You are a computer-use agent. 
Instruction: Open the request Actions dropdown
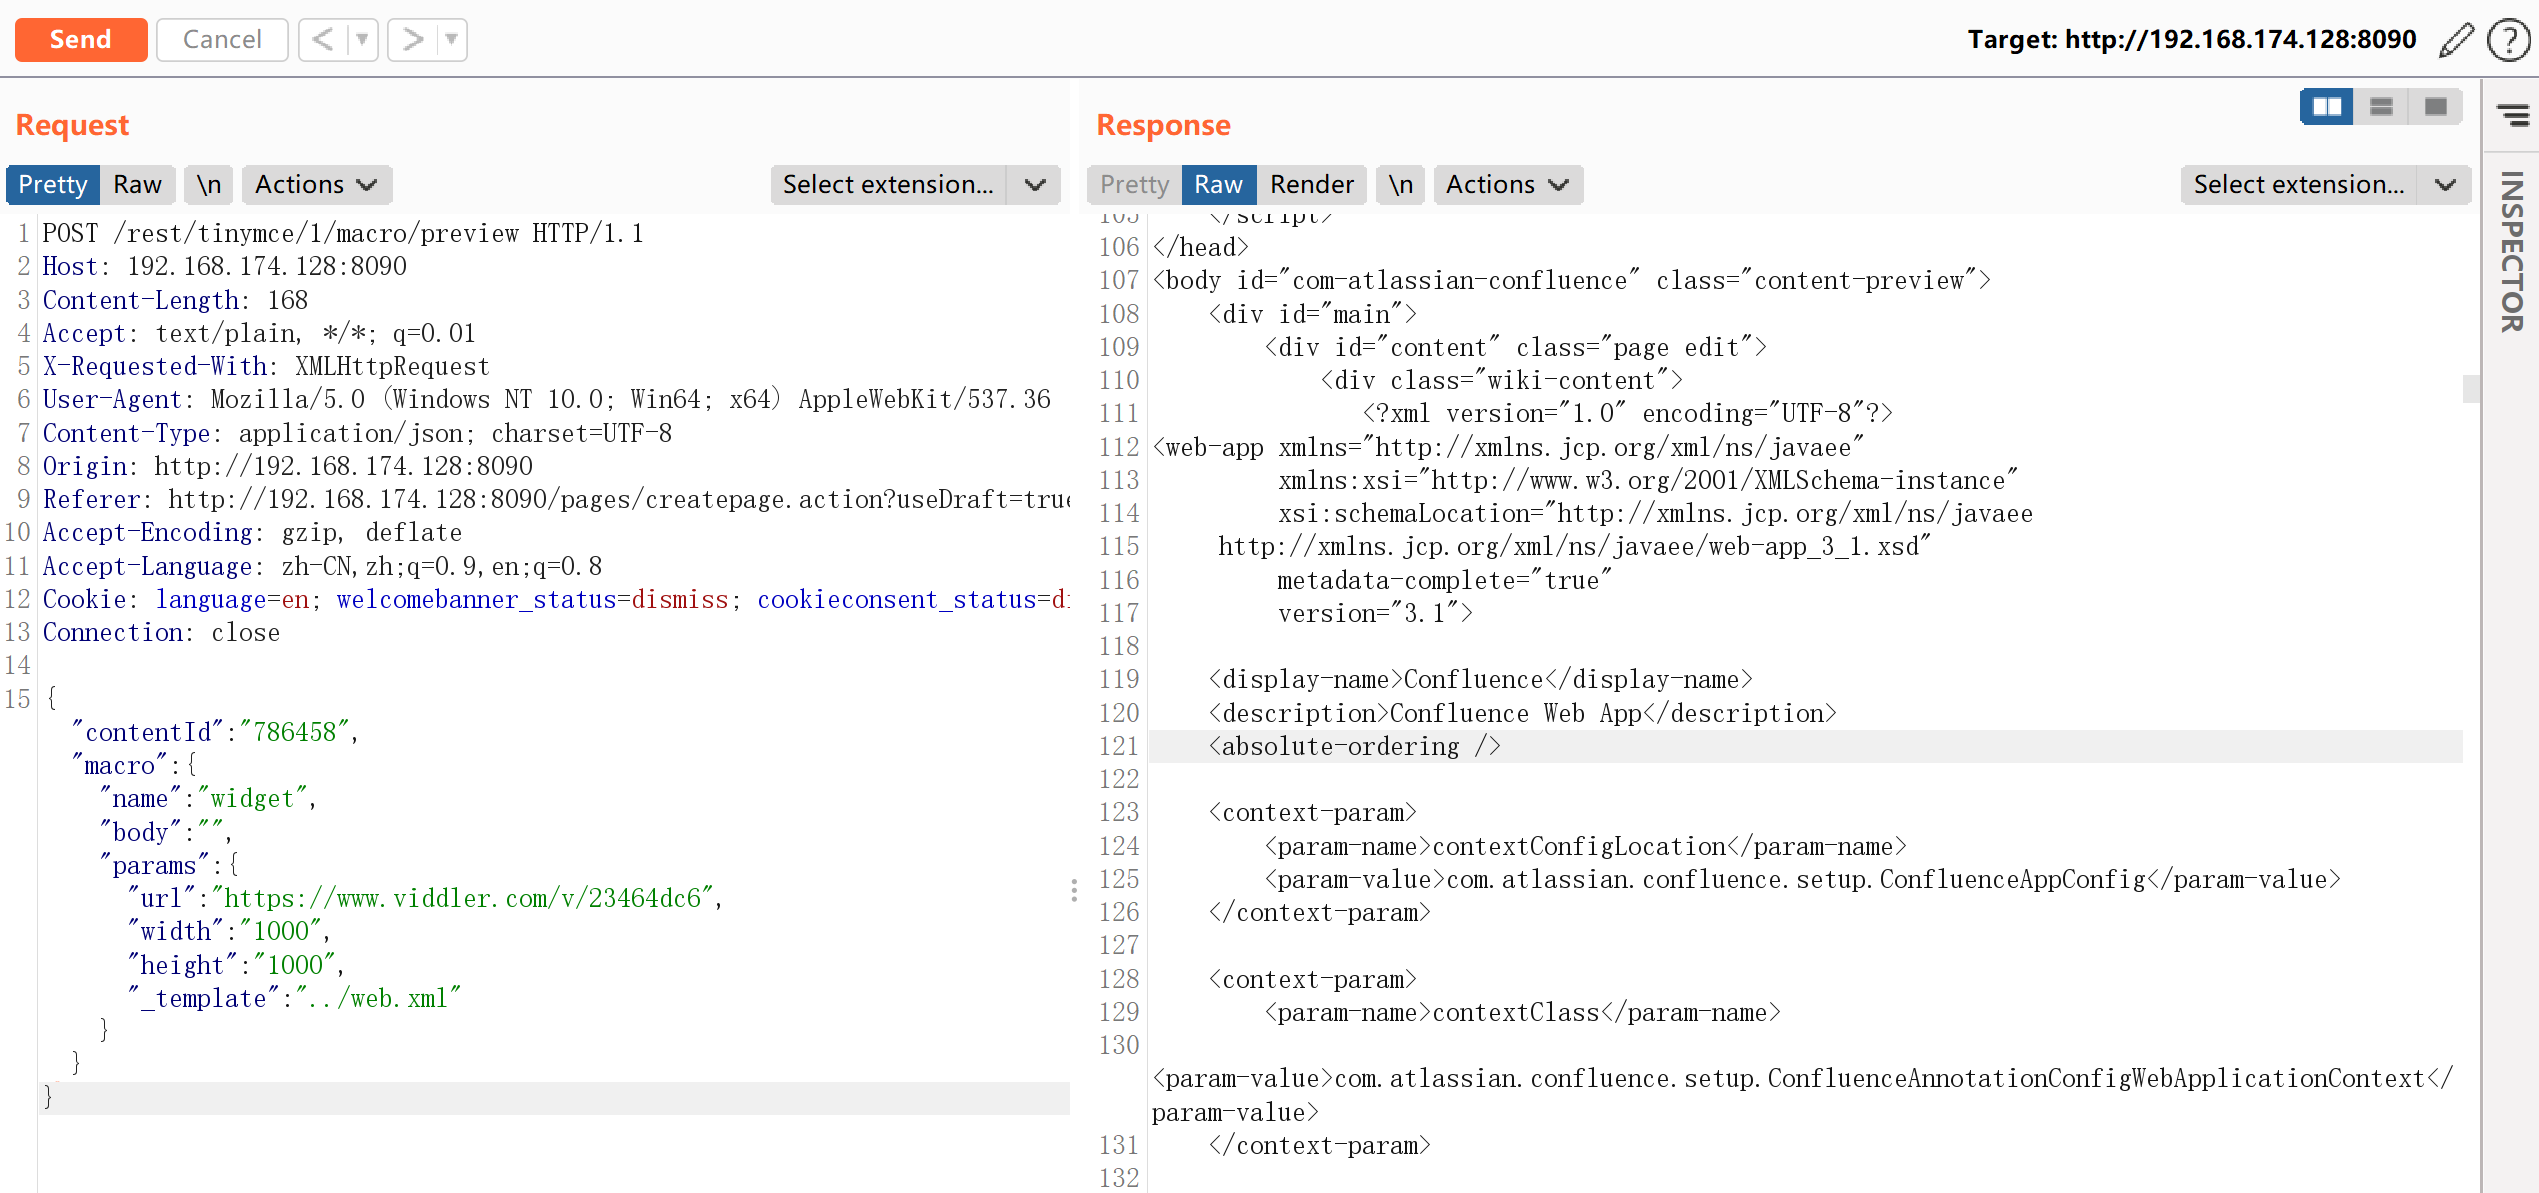(x=315, y=185)
